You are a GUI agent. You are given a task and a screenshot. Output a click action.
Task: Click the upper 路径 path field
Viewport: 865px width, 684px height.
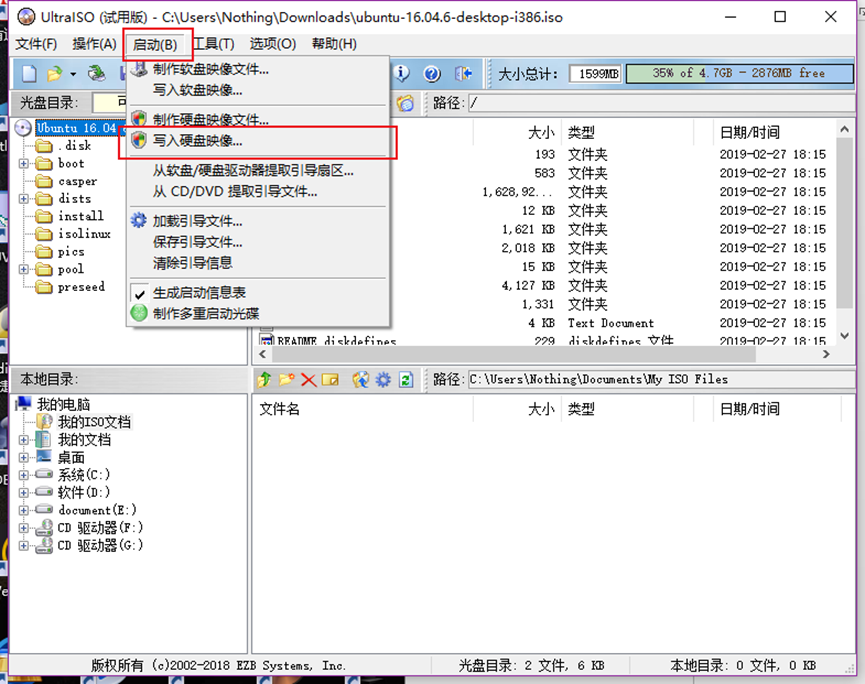[x=662, y=103]
